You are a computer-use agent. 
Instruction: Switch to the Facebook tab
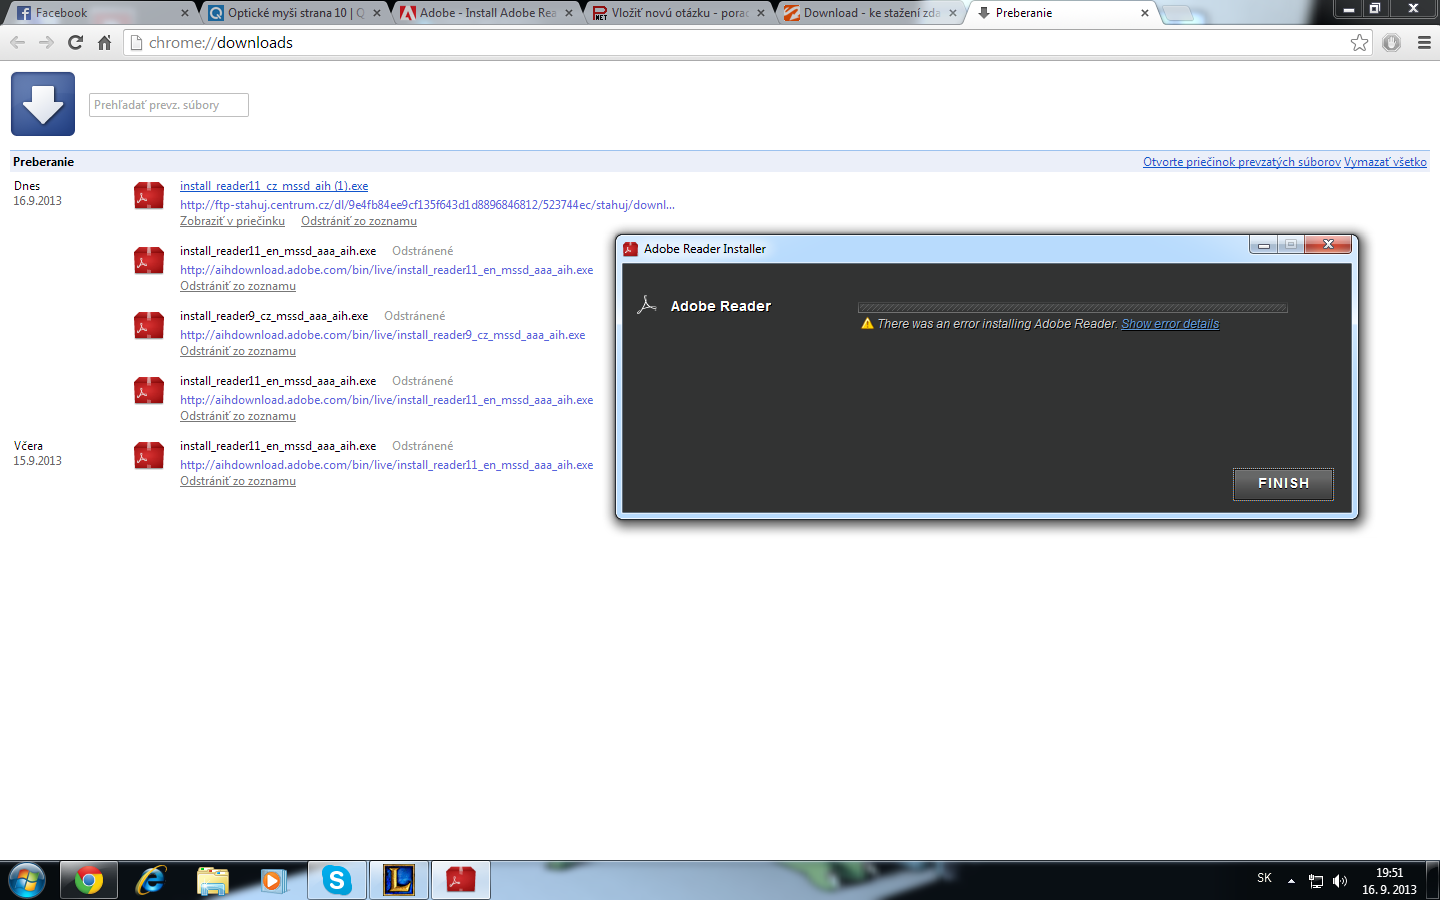point(100,13)
